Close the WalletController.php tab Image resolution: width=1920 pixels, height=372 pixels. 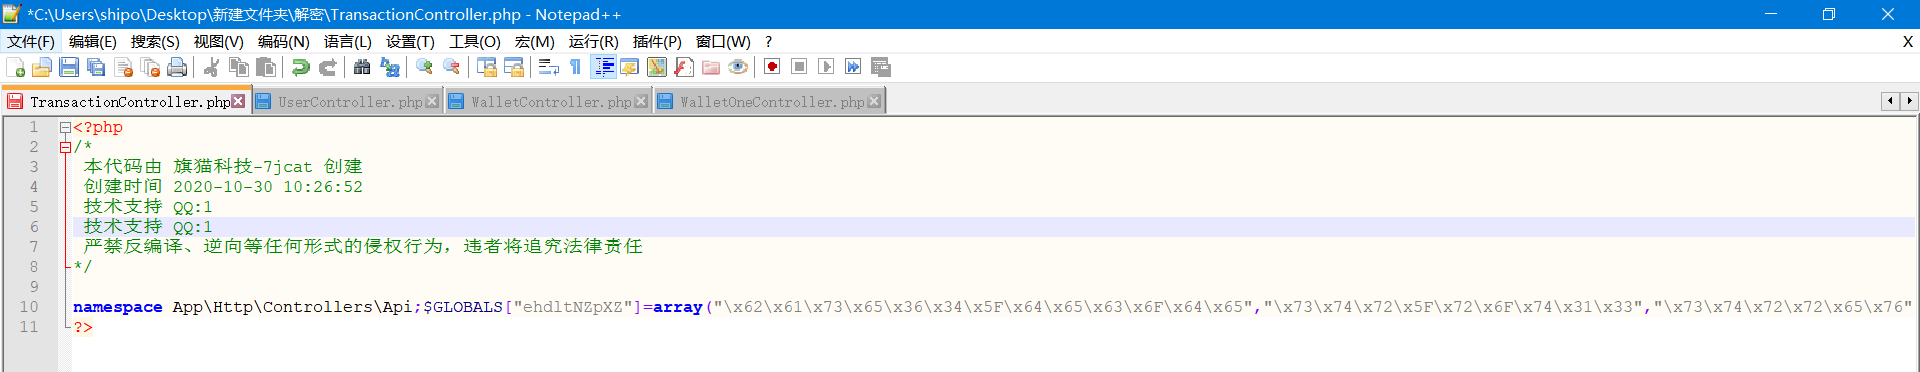(641, 101)
